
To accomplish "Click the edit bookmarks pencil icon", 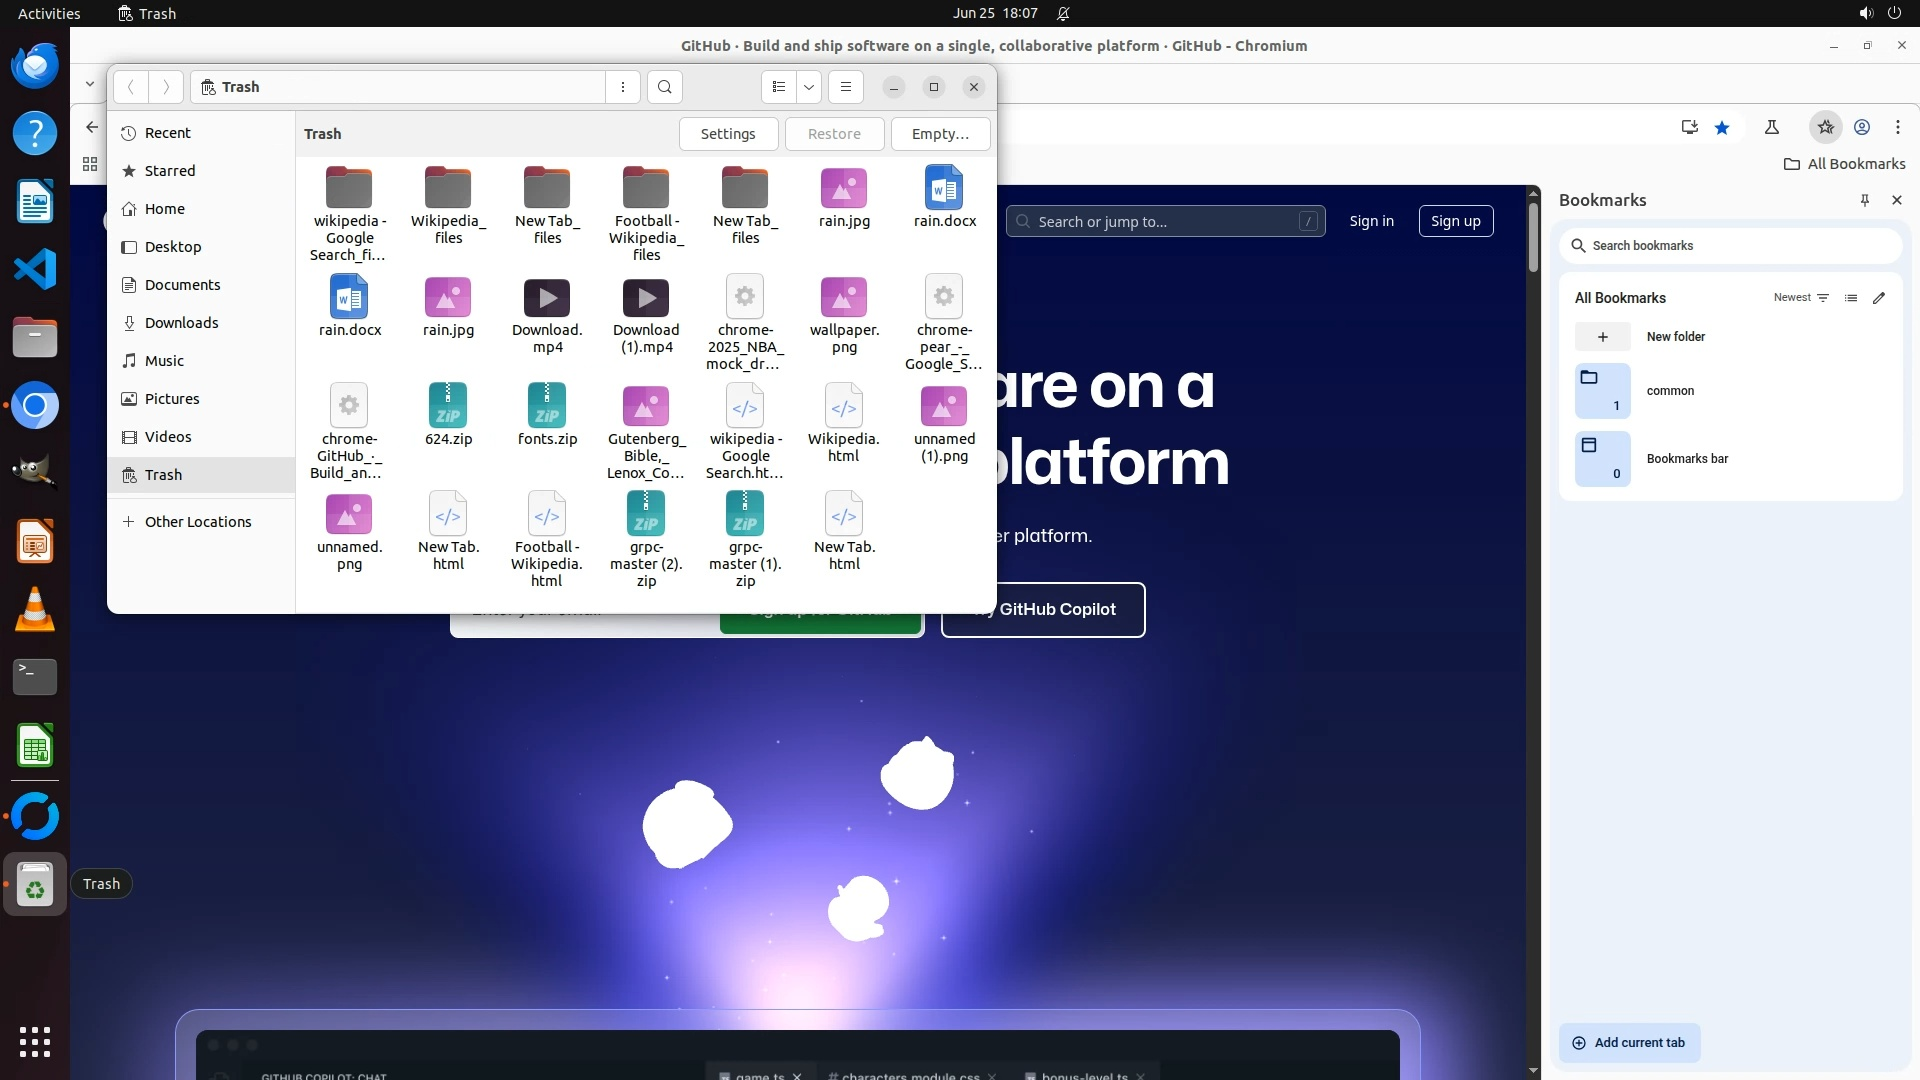I will [1879, 298].
